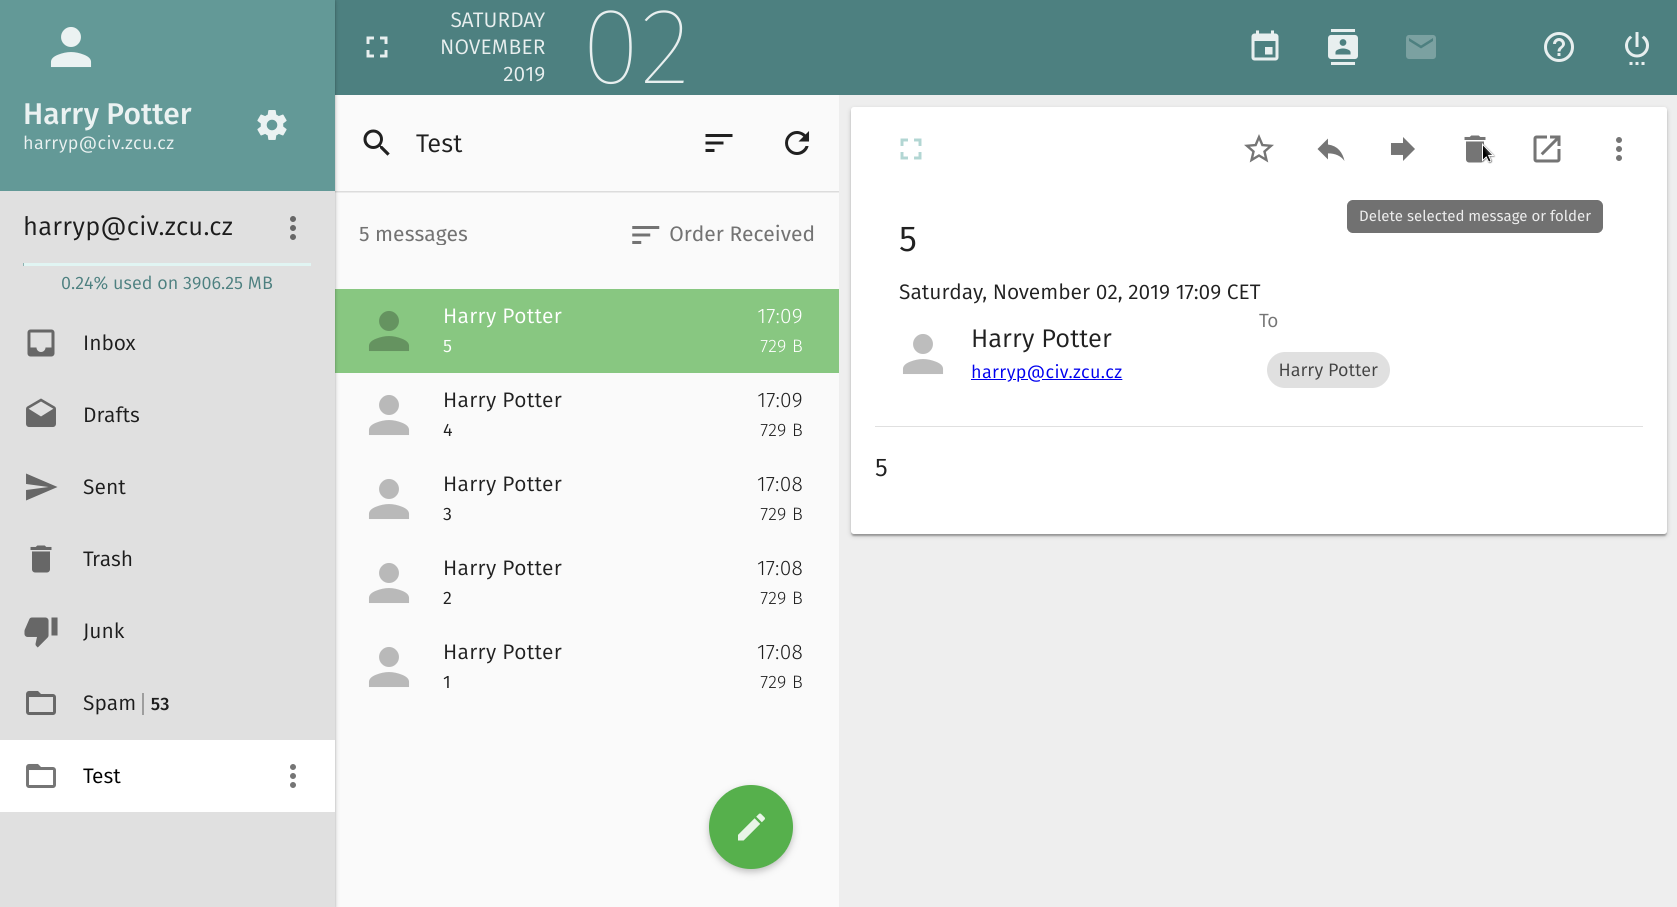Click the harryp@civ.zcu.cz sender link

[1046, 372]
